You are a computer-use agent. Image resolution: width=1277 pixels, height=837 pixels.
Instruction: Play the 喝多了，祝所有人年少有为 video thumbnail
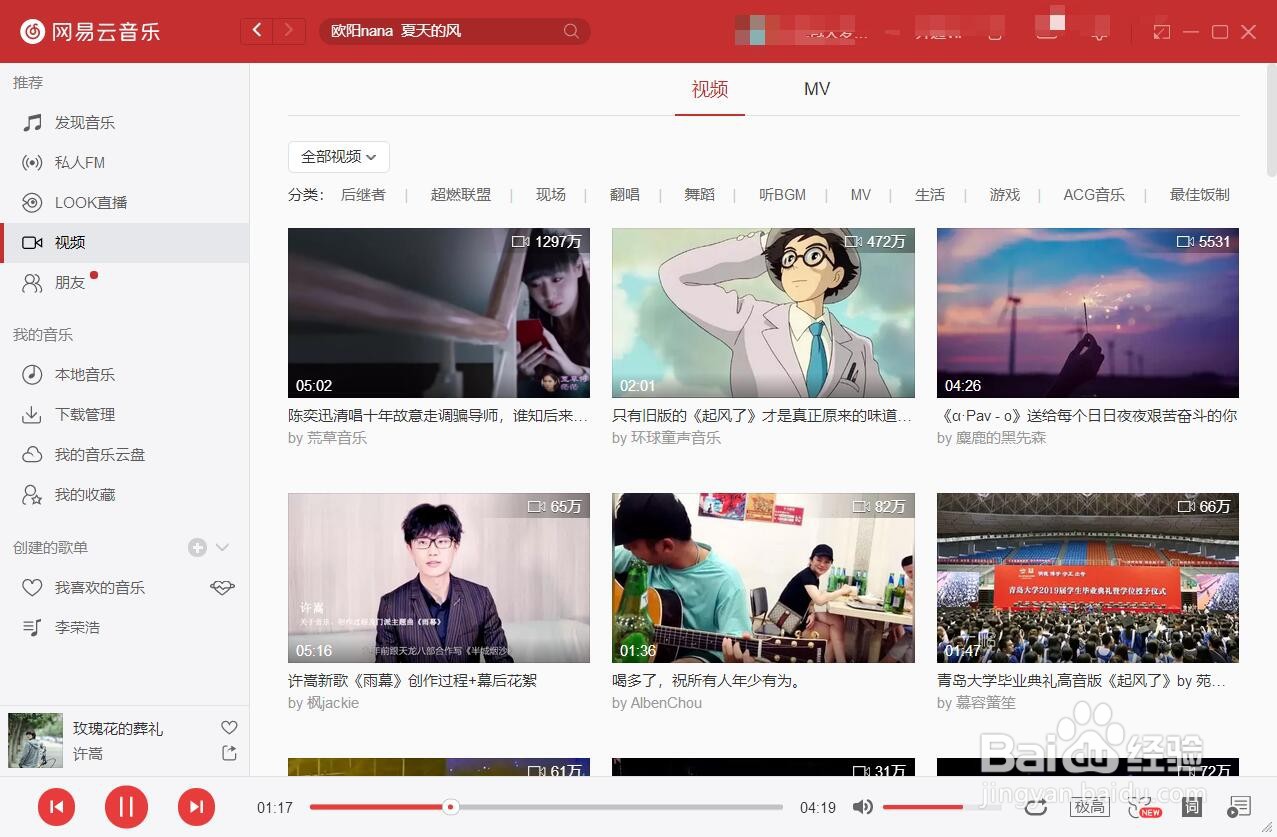(x=763, y=578)
